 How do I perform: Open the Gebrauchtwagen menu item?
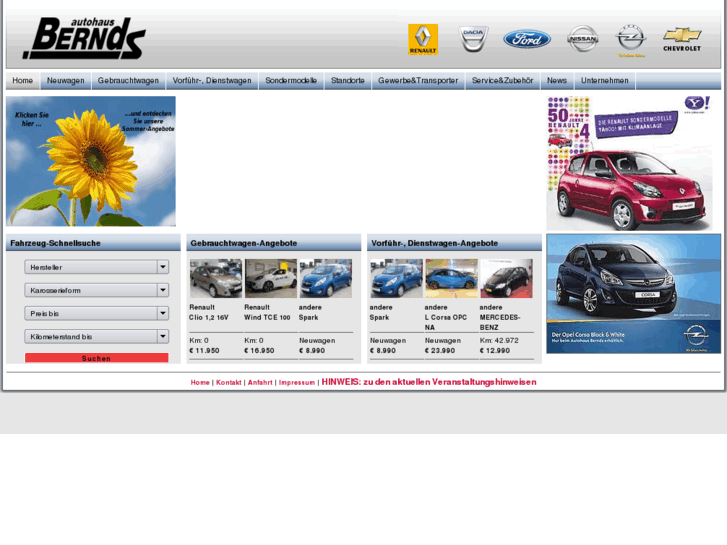coord(128,81)
